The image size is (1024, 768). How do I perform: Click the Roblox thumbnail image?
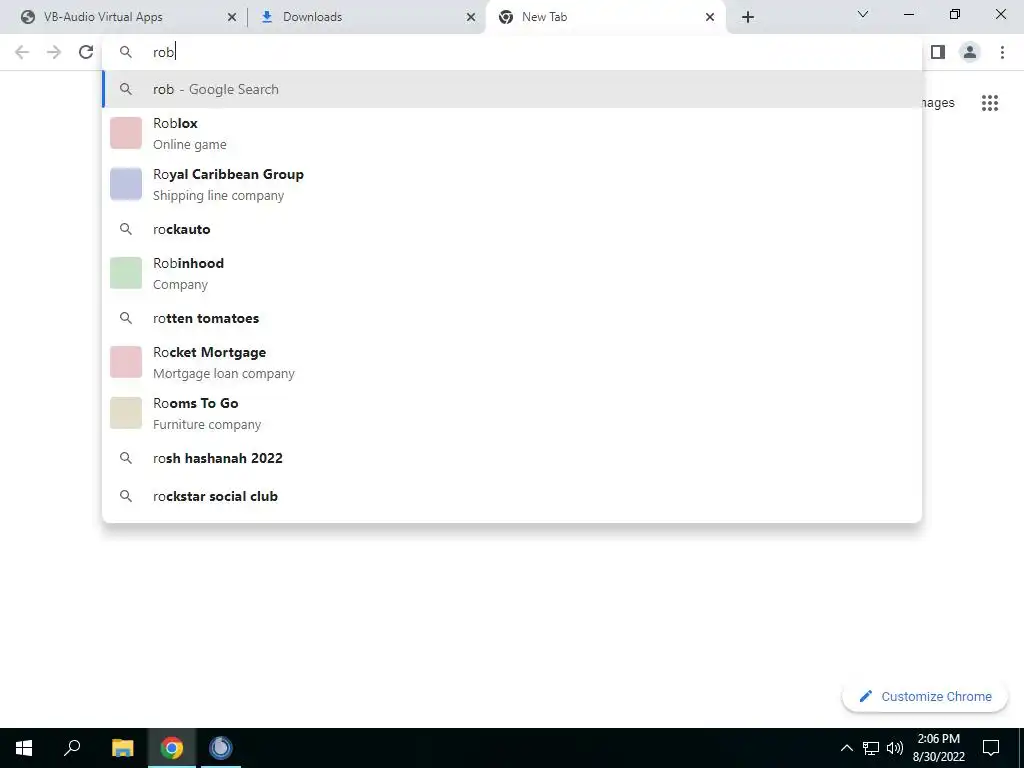[126, 133]
